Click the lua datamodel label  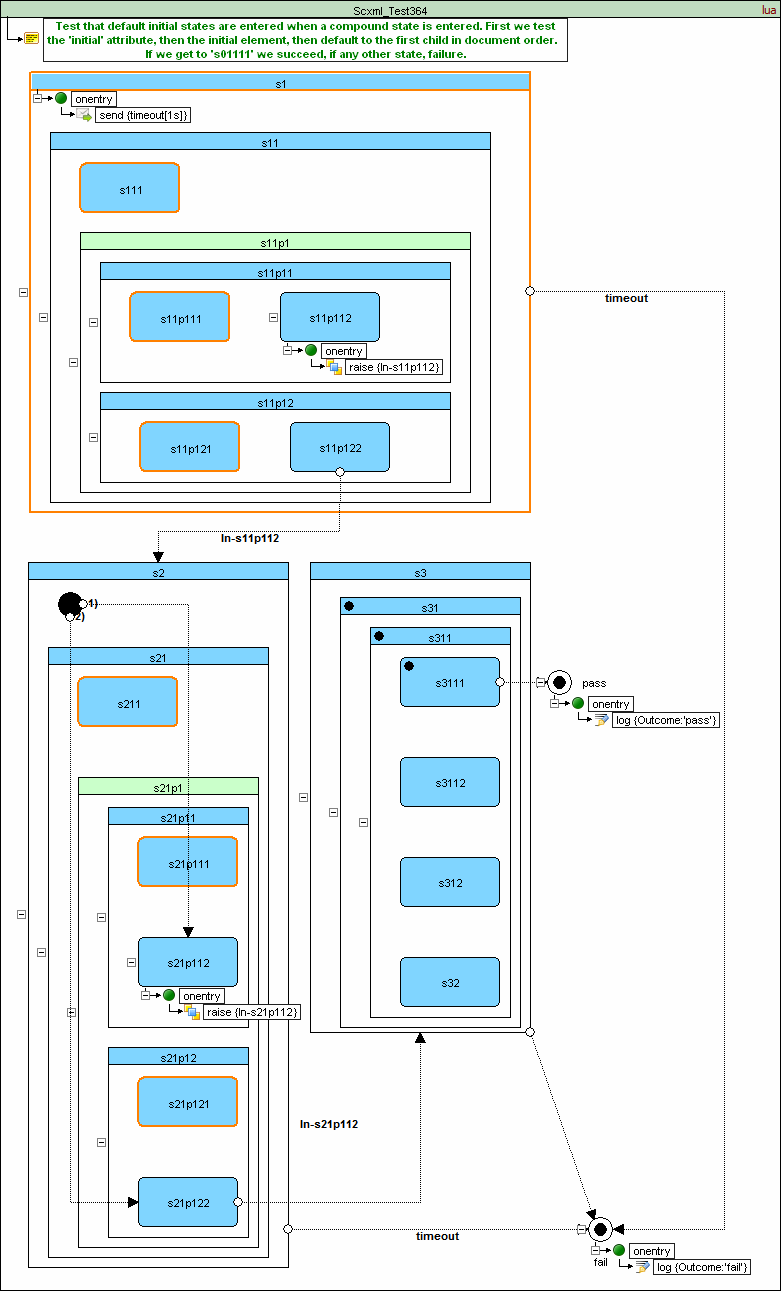pyautogui.click(x=769, y=10)
